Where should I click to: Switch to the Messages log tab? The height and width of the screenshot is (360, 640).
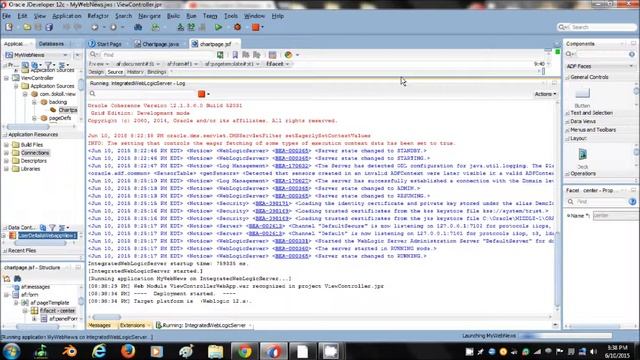pyautogui.click(x=100, y=325)
